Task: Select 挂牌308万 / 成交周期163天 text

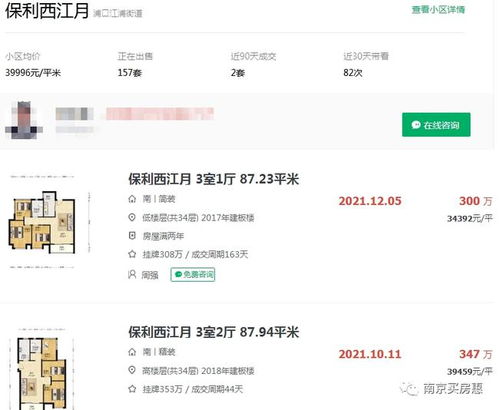Action: [195, 254]
